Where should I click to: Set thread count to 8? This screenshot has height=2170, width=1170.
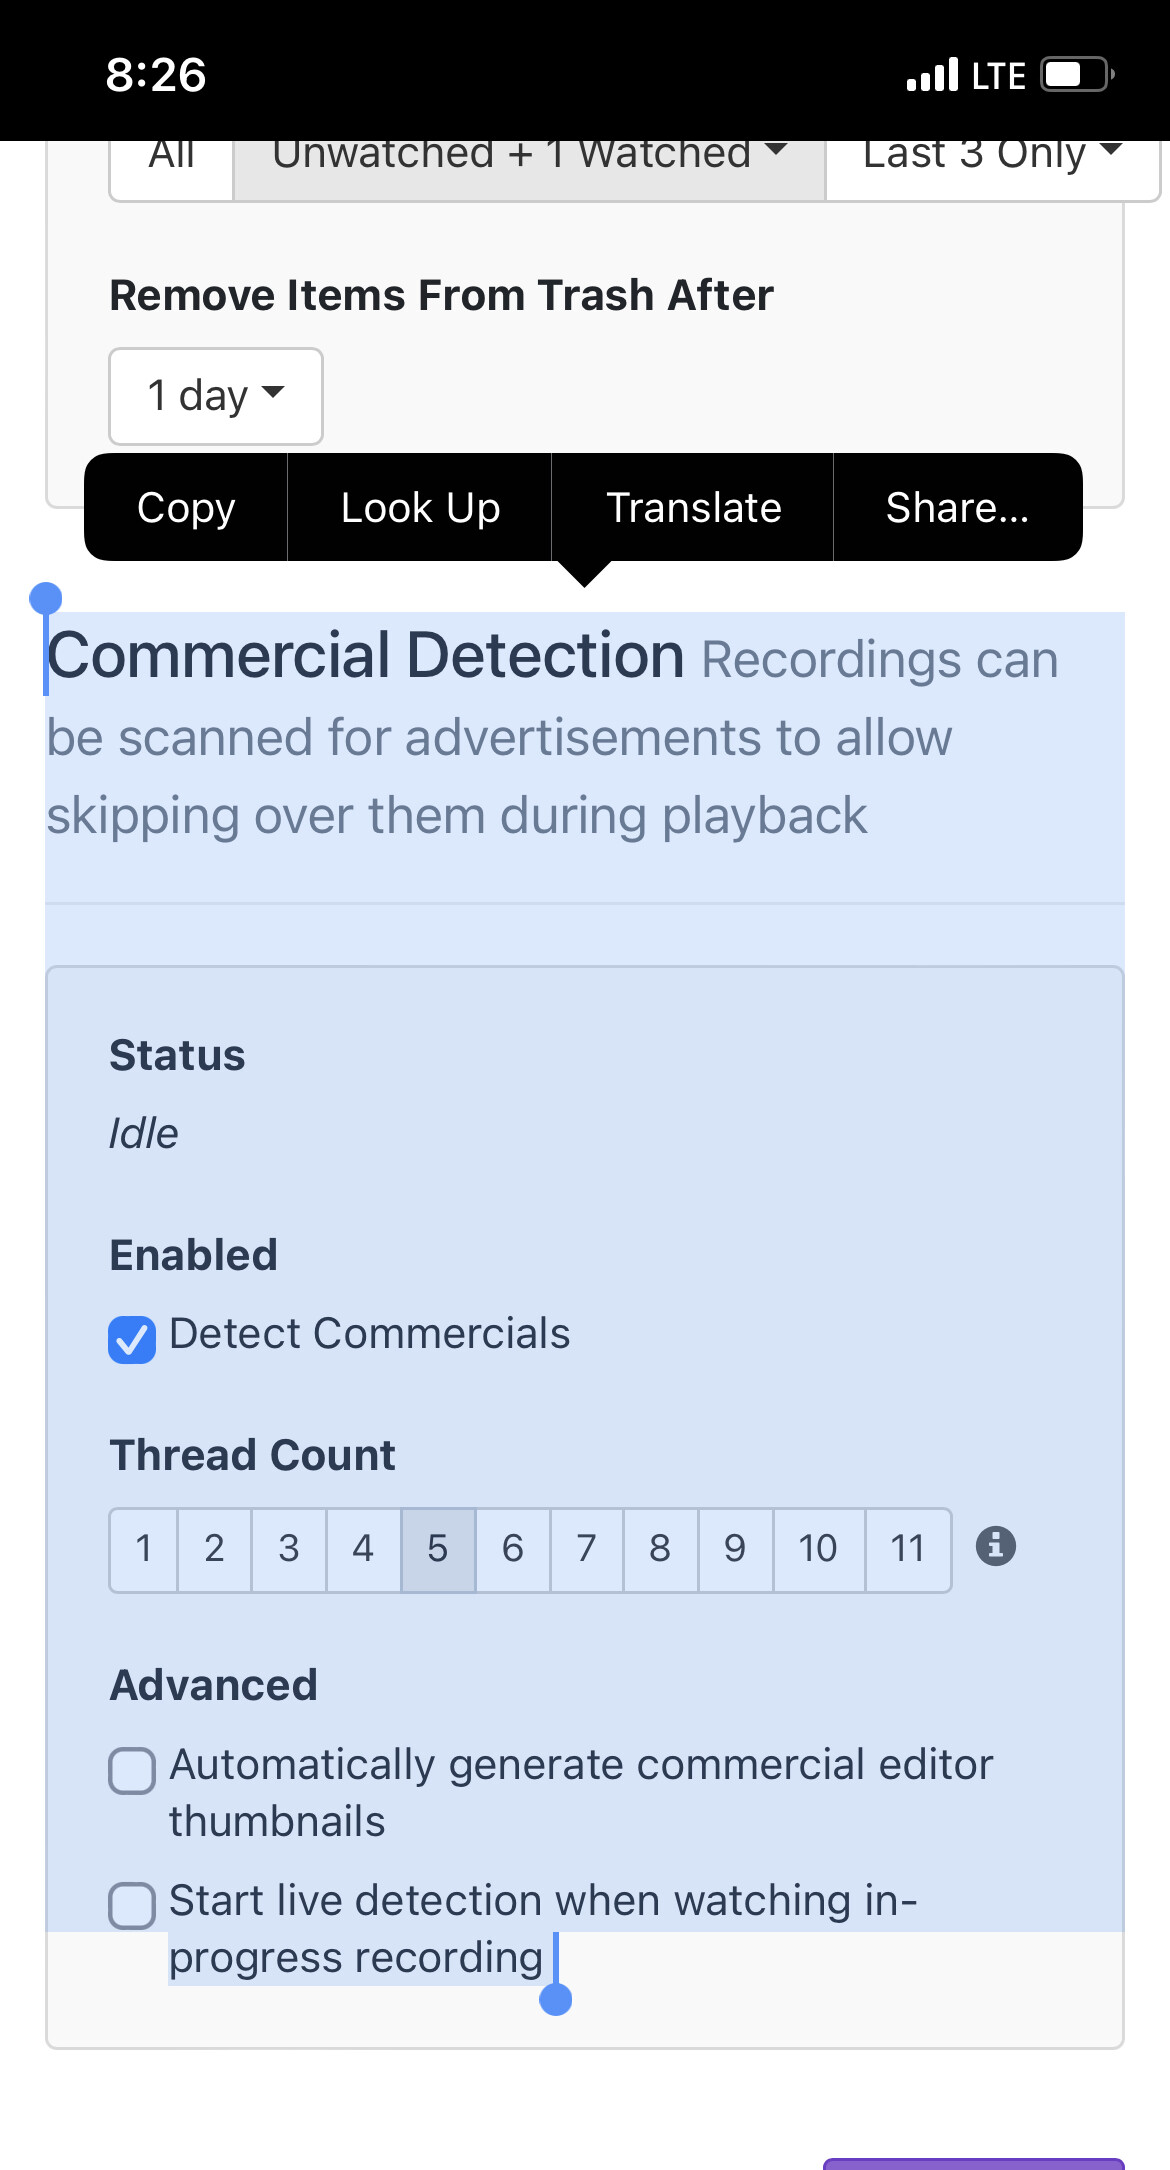point(660,1549)
